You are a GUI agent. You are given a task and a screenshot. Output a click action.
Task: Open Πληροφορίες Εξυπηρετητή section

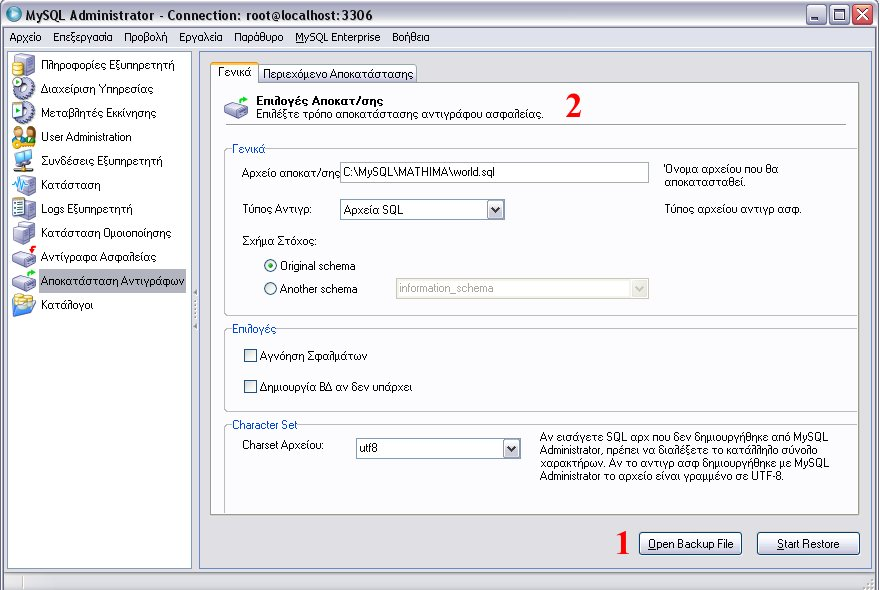108,65
